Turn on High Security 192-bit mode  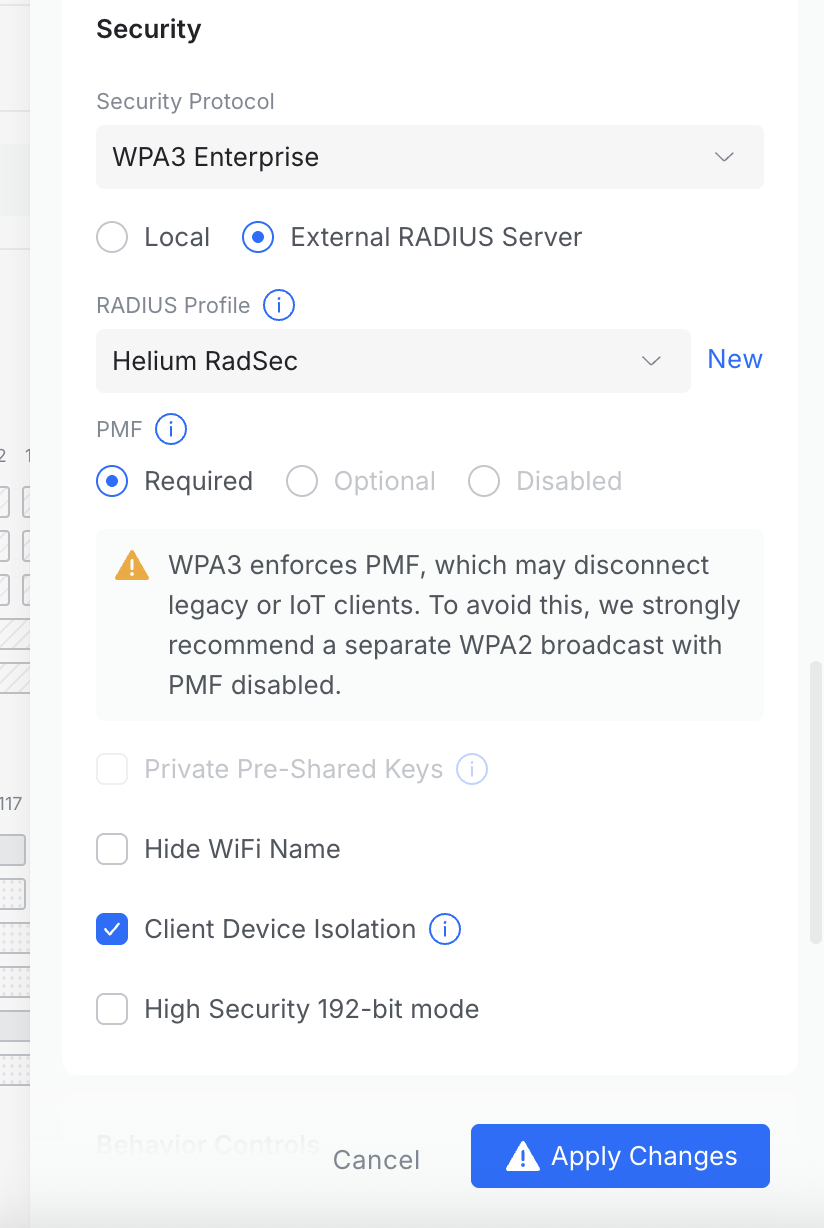pos(112,1009)
